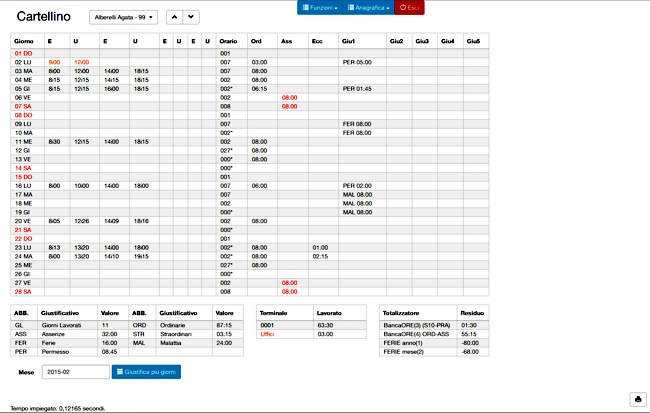650x413 pixels.
Task: Click Ecc value 02:15 on 24 MA
Action: pos(320,257)
